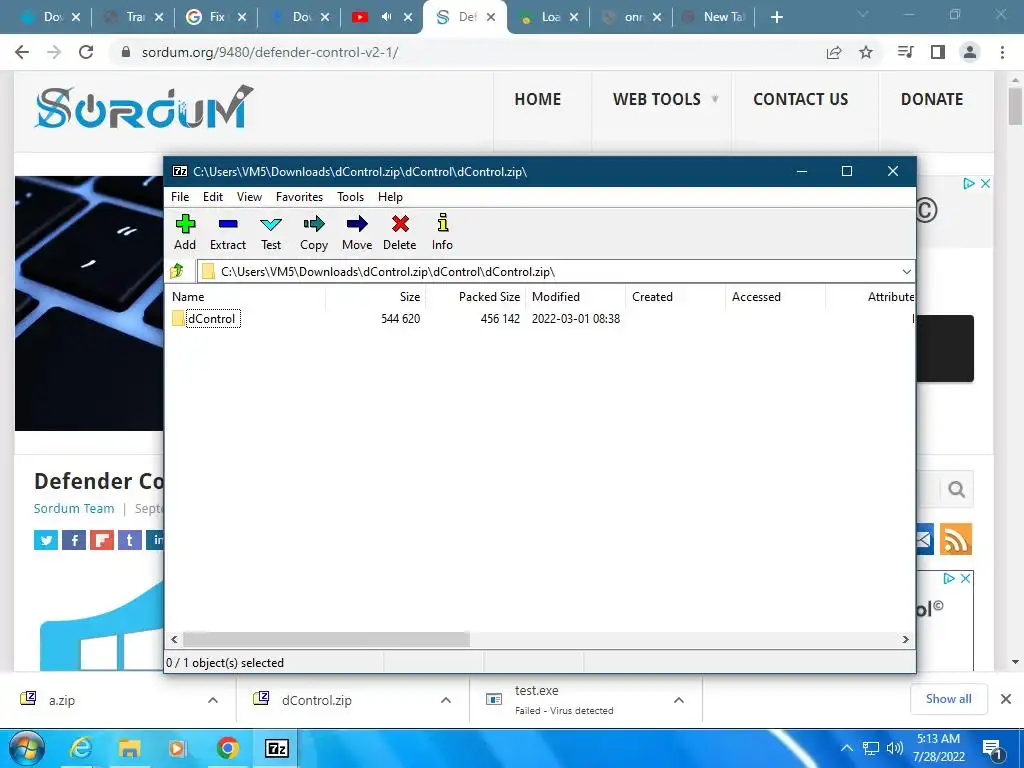Open the CONTACT US page
The width and height of the screenshot is (1024, 768).
[x=801, y=99]
